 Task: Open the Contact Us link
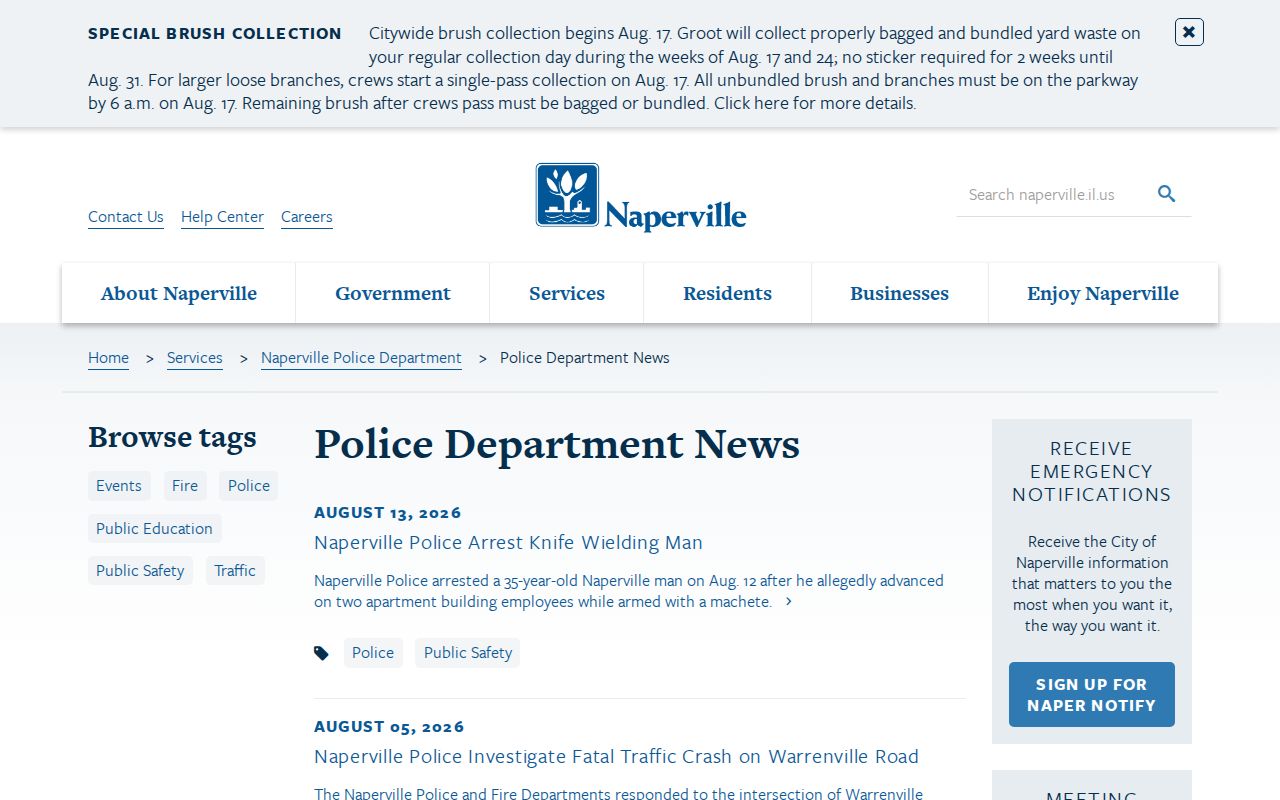point(126,217)
